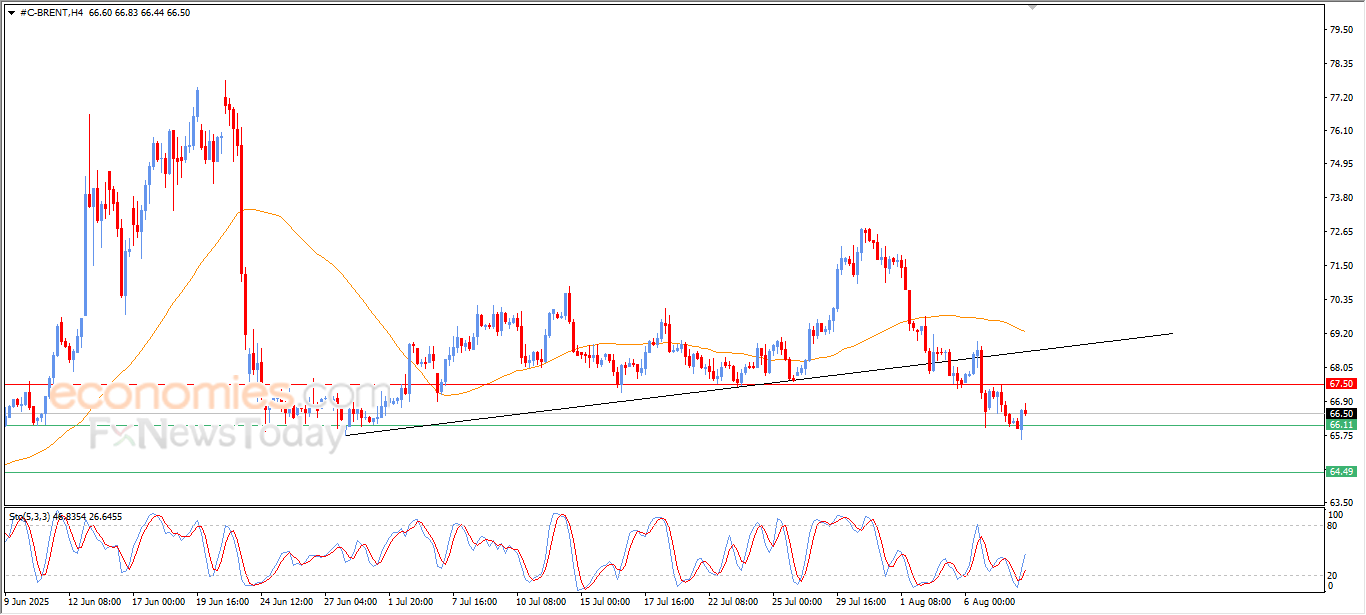Click the 71.50 price axis value

coord(1341,266)
